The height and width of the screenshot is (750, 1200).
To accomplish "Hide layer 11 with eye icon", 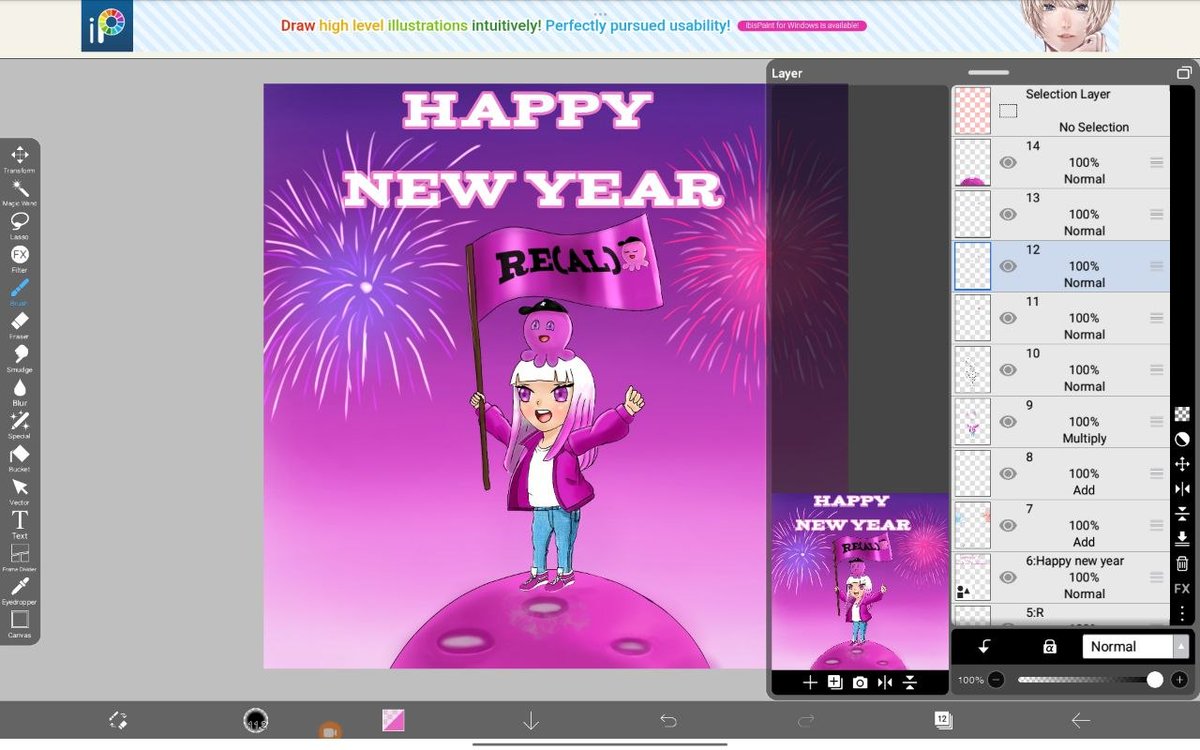I will coord(1008,318).
